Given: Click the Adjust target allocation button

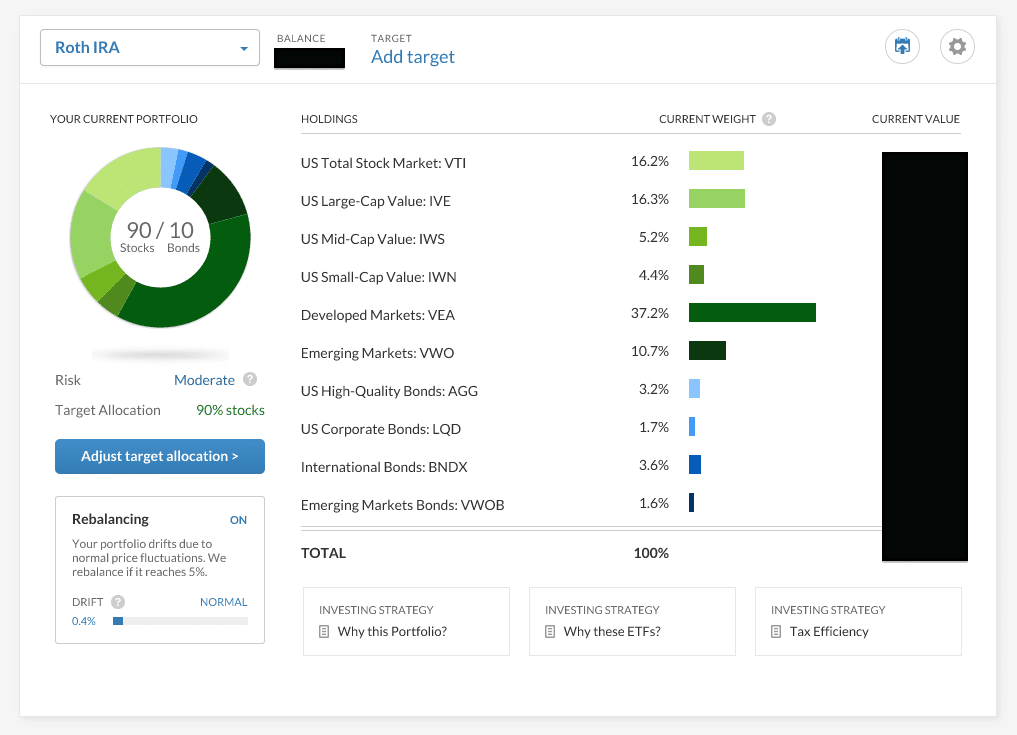Looking at the screenshot, I should pyautogui.click(x=160, y=456).
